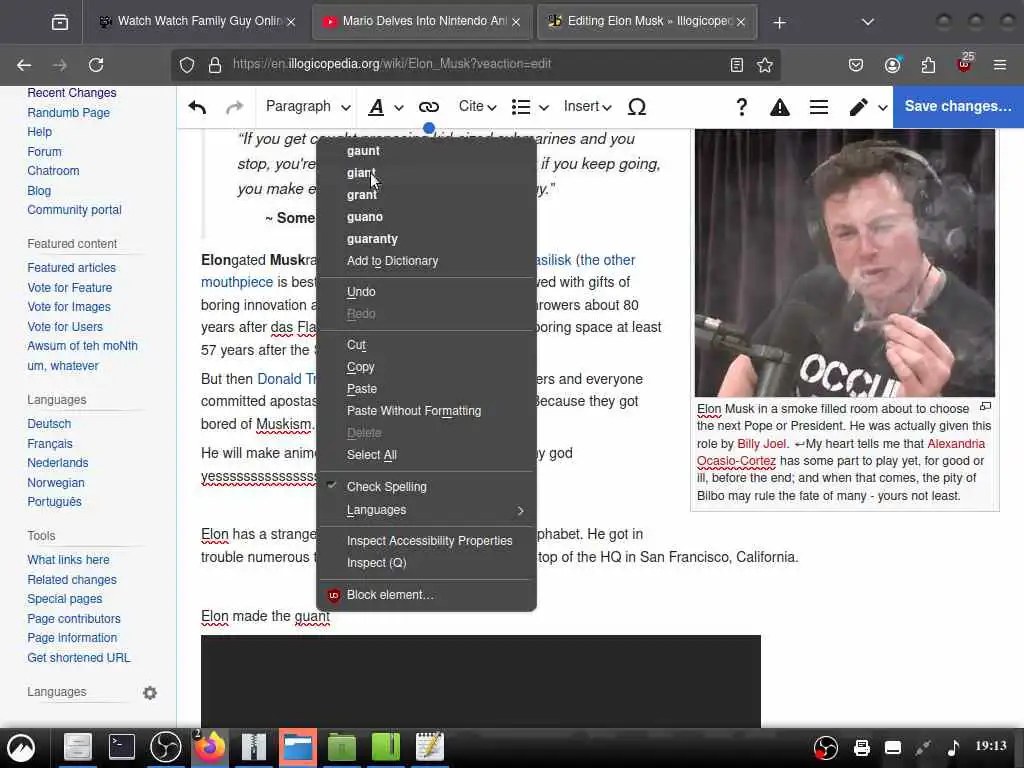
Task: Open Paragraph format dropdown
Action: tap(308, 107)
